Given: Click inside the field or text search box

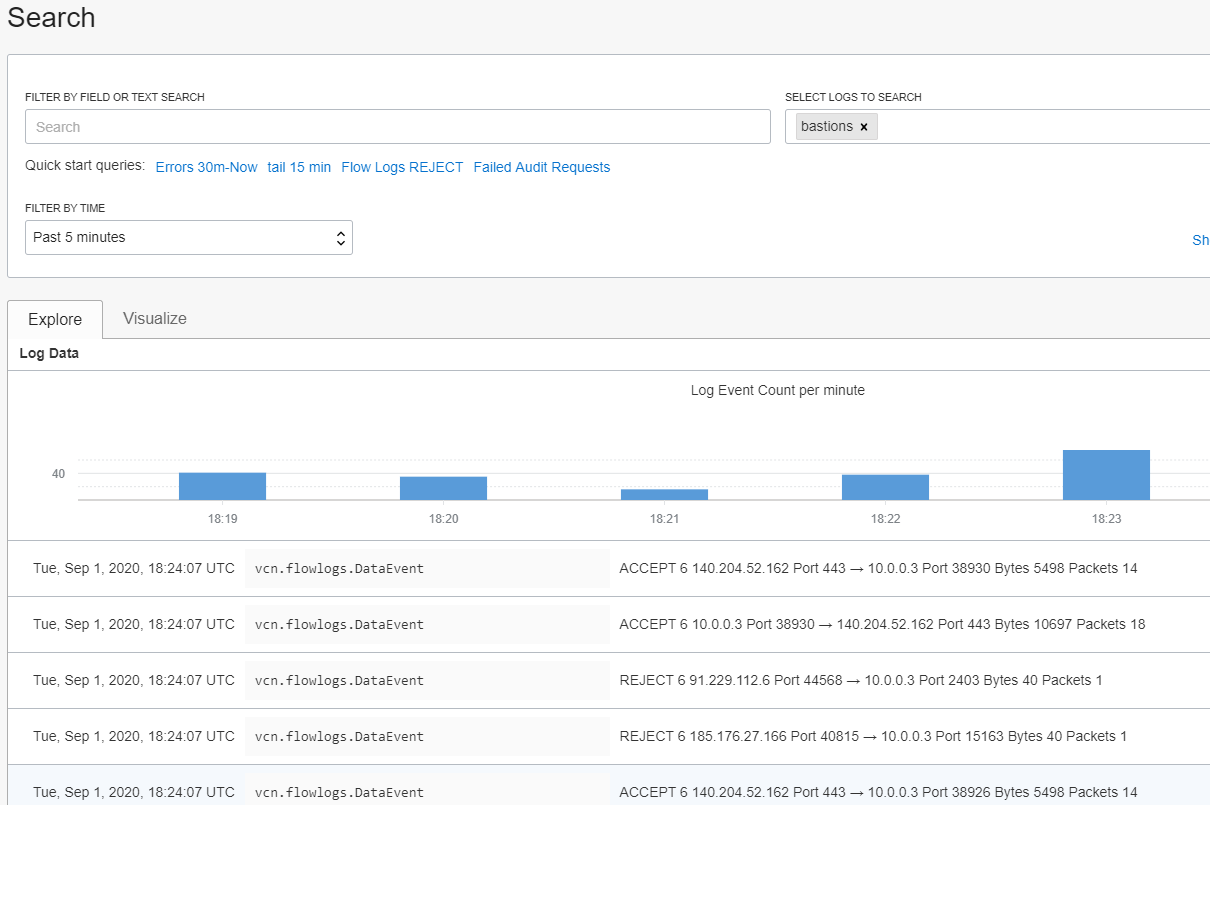Looking at the screenshot, I should (x=397, y=126).
